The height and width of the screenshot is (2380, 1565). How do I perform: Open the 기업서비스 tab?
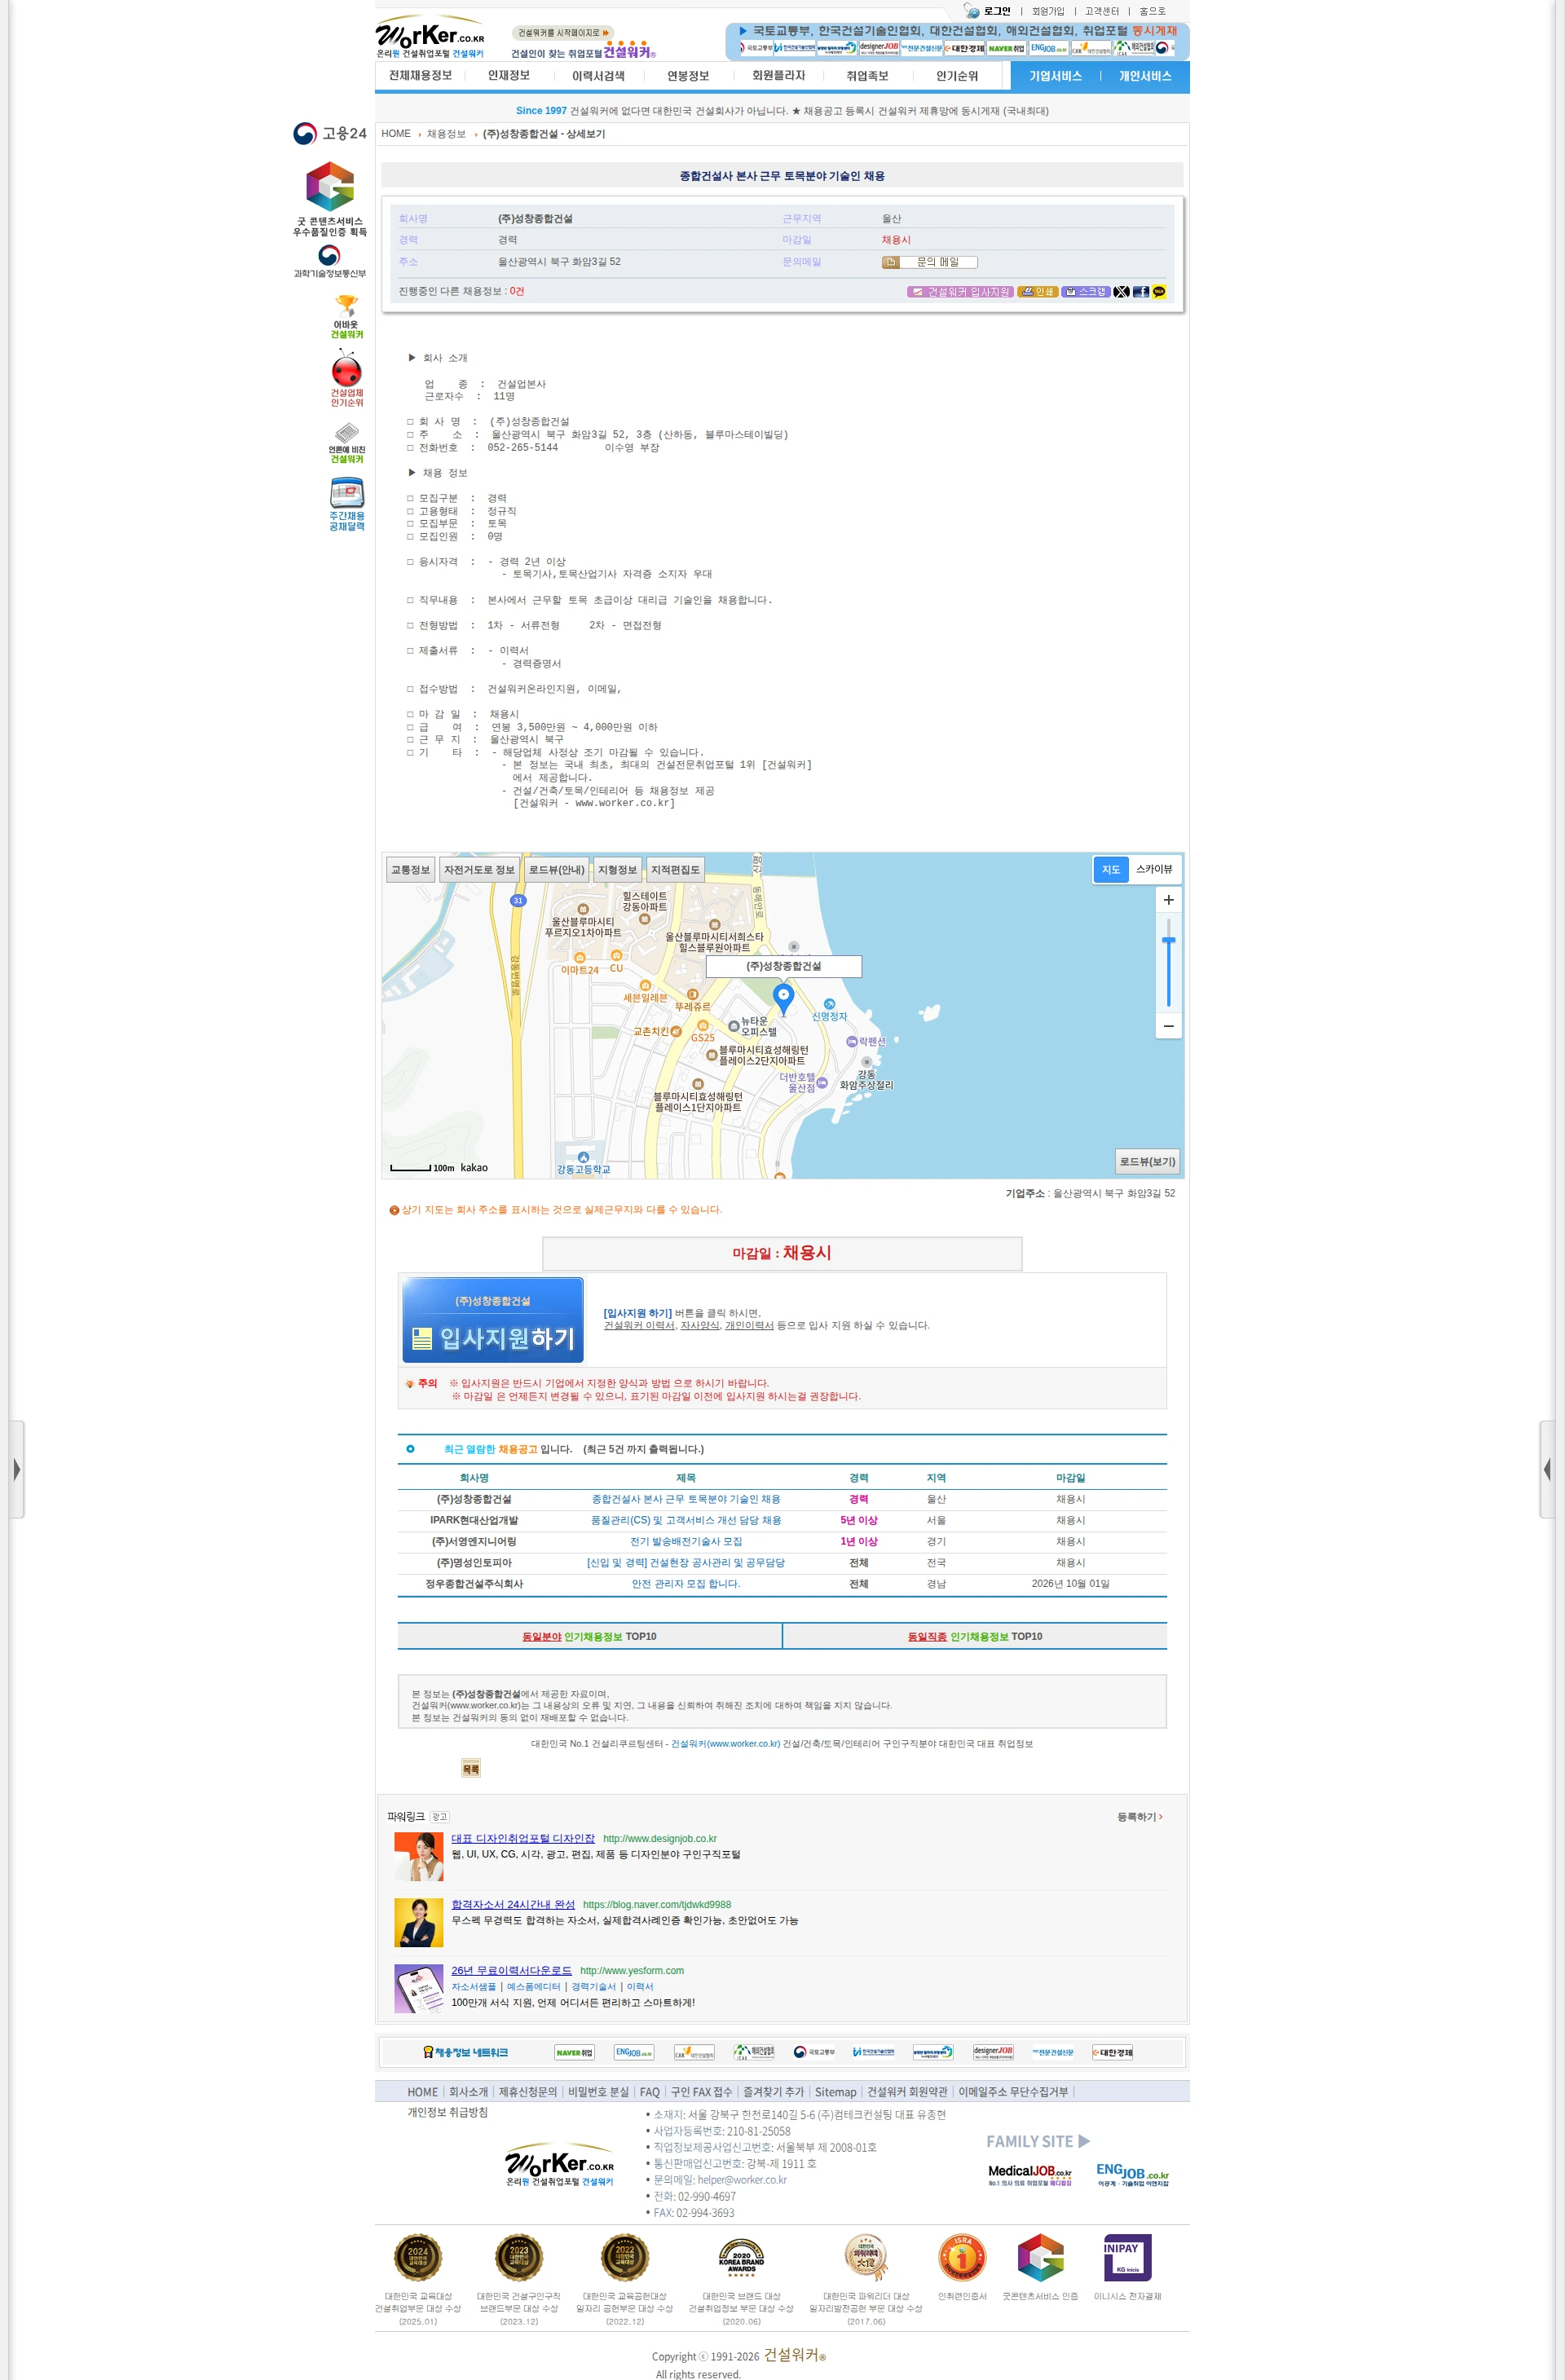(x=1055, y=76)
